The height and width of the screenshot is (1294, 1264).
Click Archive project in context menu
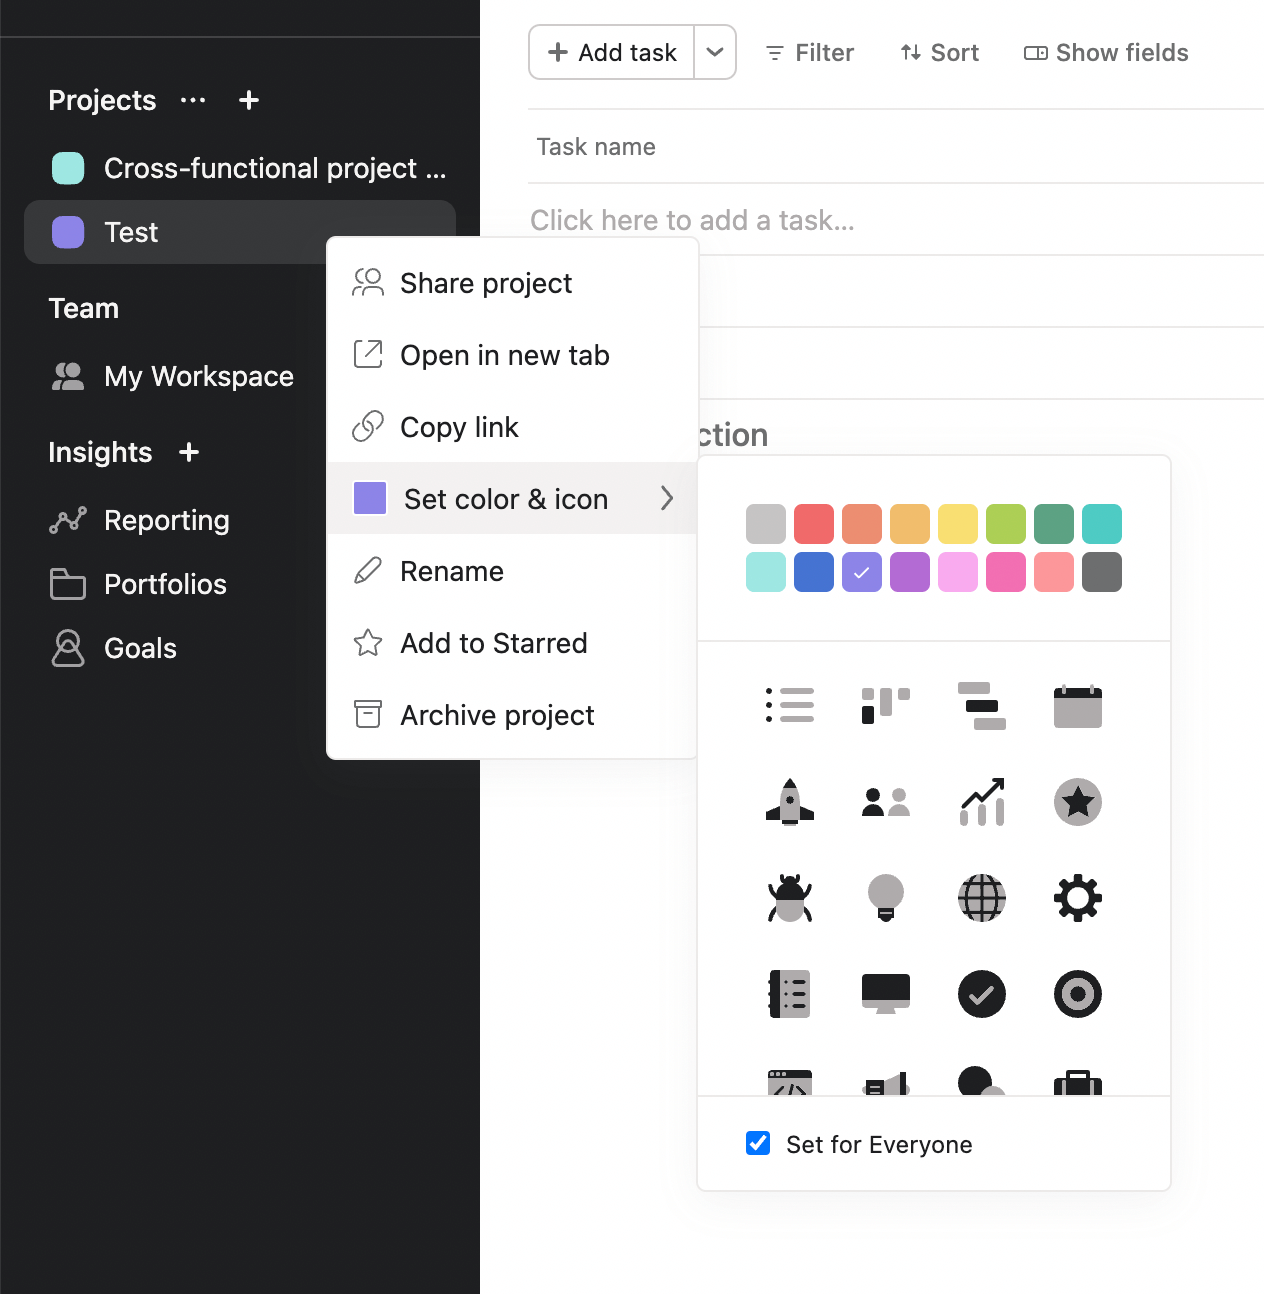(497, 715)
